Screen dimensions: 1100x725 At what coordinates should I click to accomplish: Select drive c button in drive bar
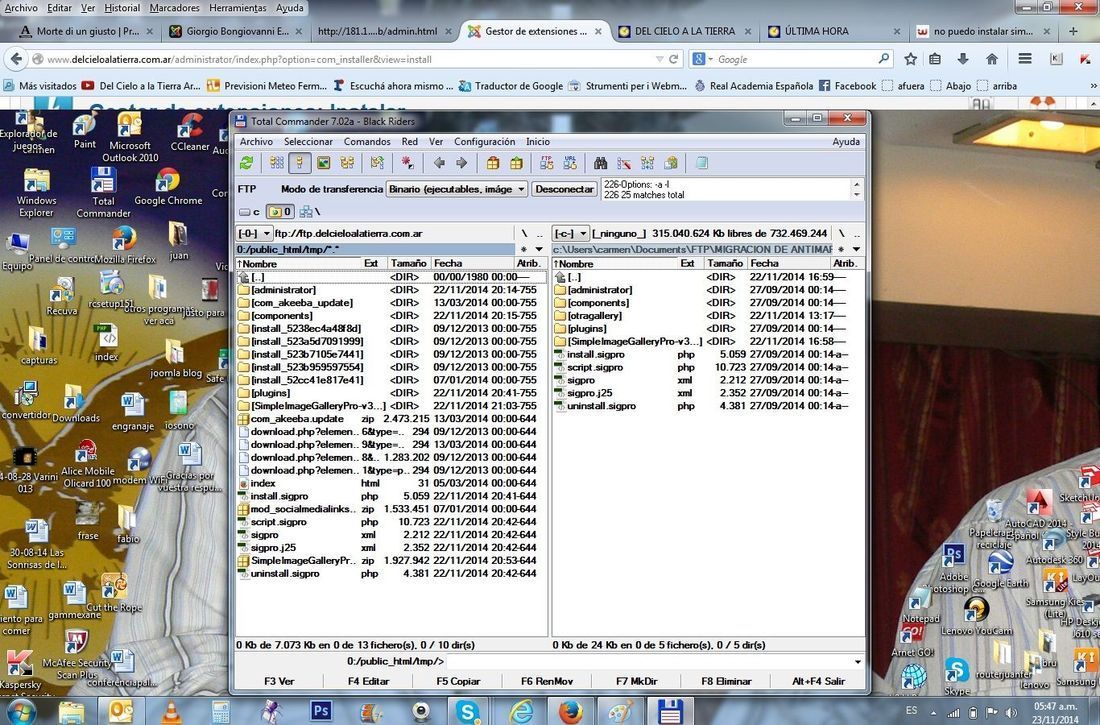pos(249,211)
